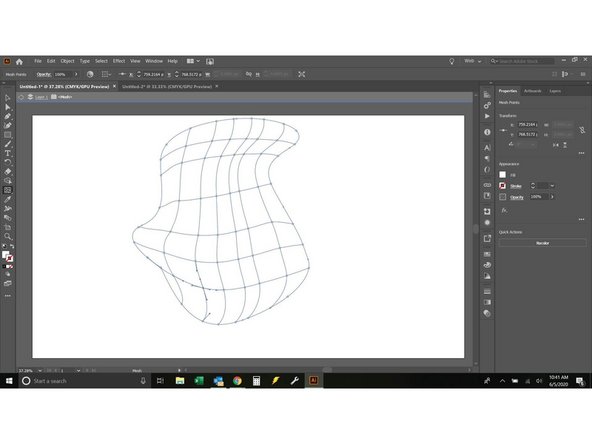This screenshot has height=444, width=592.
Task: Toggle Draw mode icon in toolbar
Action: coord(8,274)
